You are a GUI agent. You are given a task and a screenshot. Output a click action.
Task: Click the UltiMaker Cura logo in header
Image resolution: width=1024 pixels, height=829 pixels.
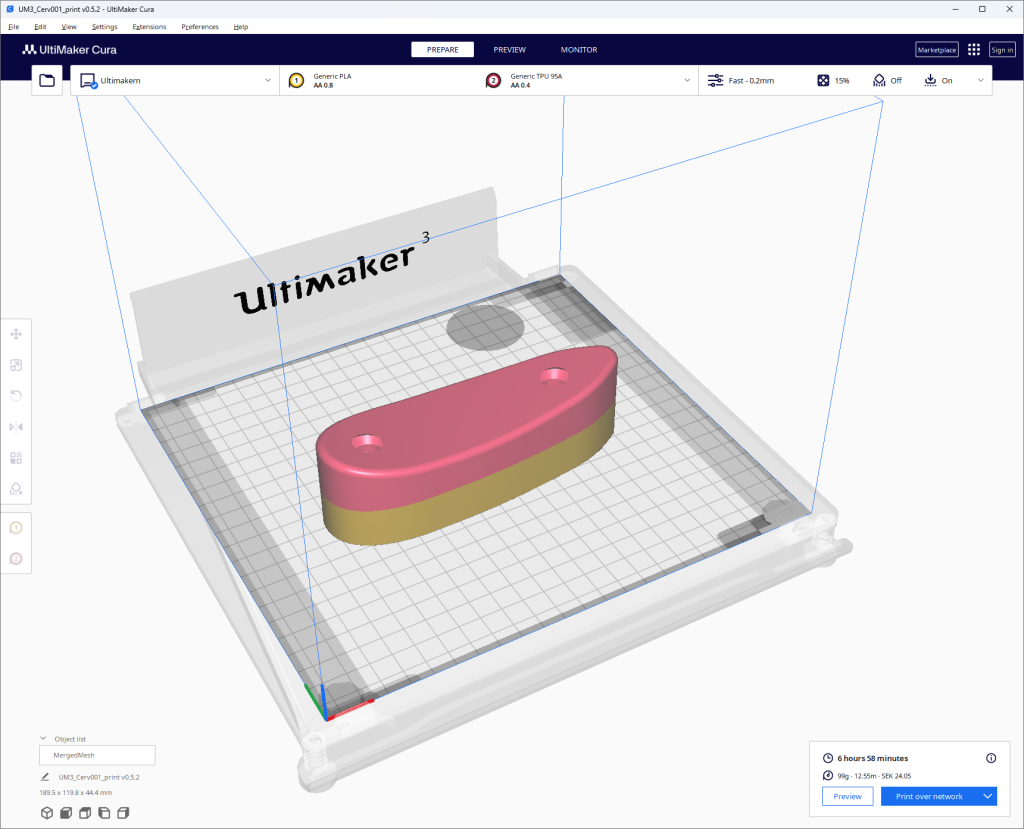point(69,50)
